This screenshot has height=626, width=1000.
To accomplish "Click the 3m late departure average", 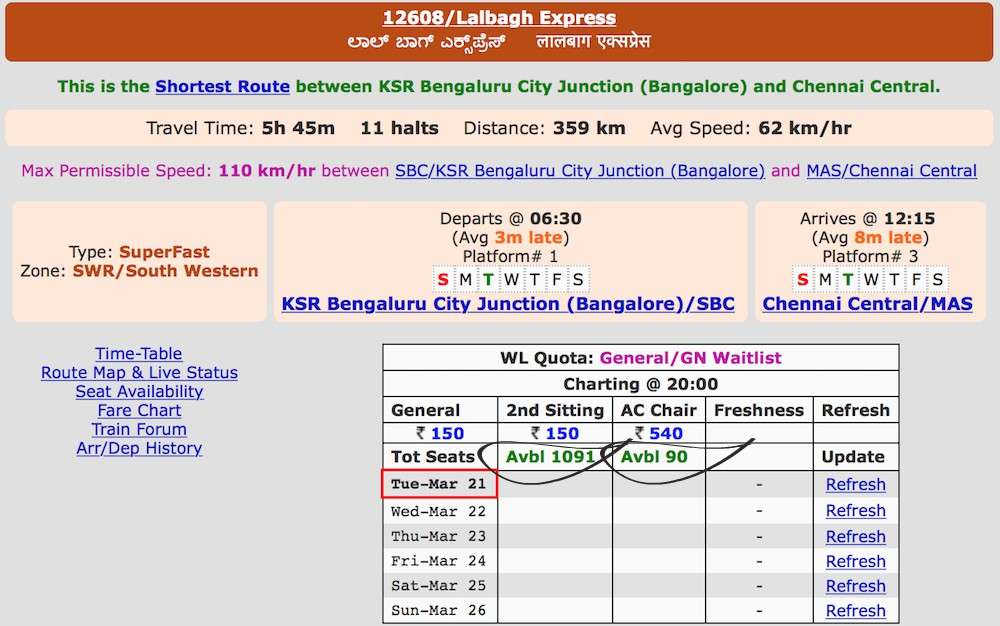I will (x=529, y=238).
